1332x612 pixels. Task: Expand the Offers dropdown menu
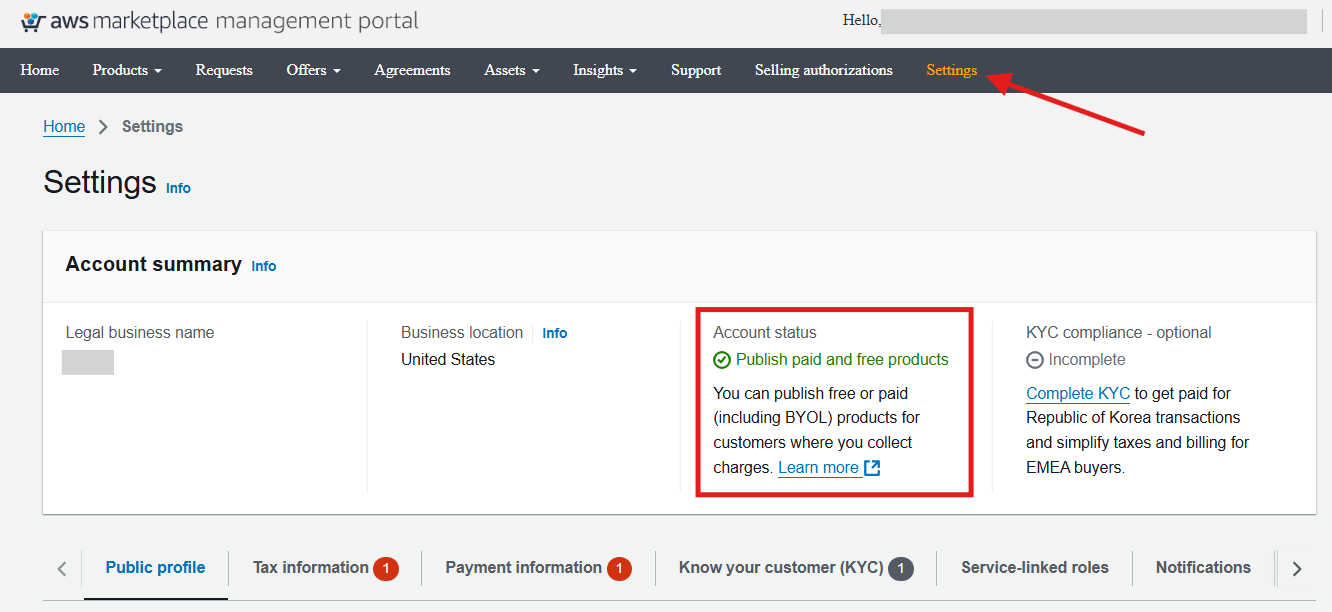(313, 70)
